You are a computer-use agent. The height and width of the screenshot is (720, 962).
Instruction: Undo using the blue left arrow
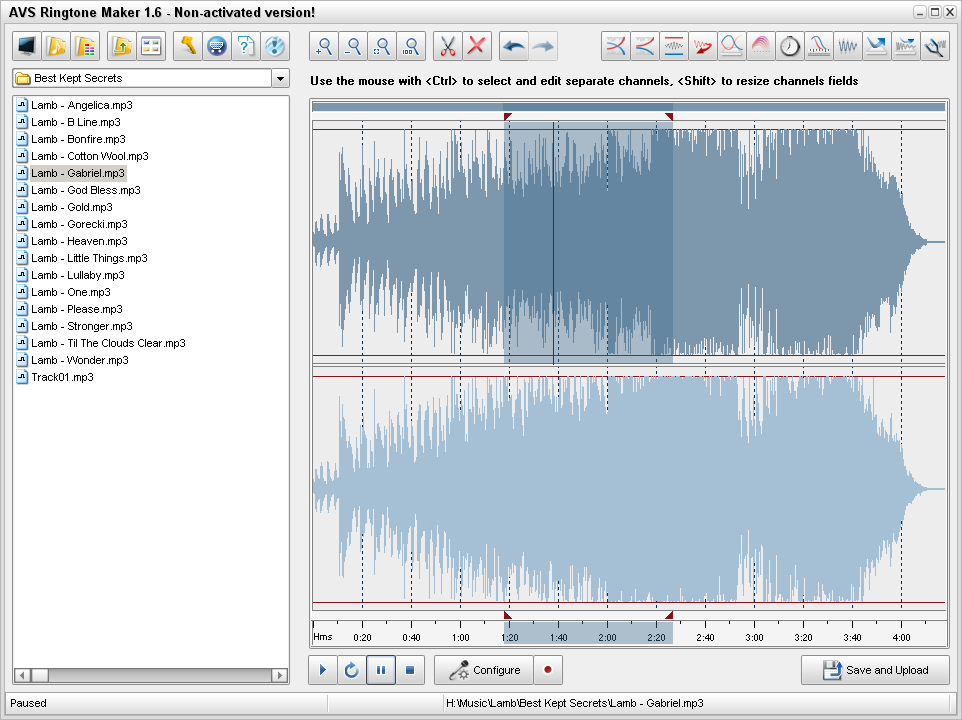click(514, 46)
